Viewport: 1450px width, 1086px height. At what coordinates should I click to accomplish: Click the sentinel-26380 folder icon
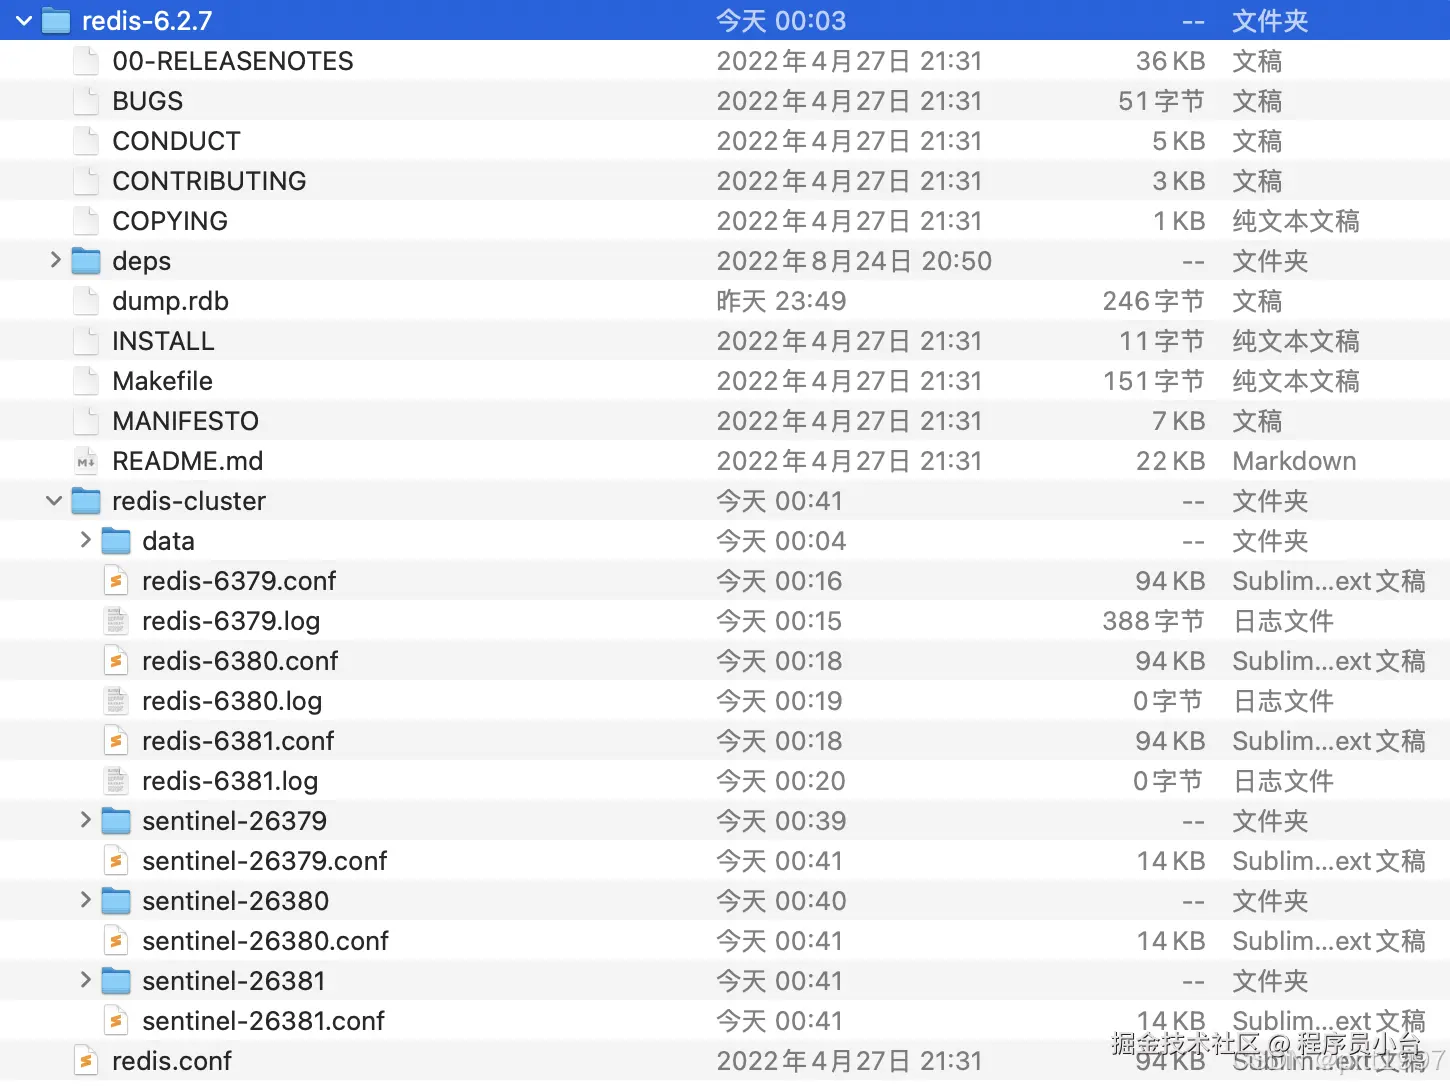(116, 901)
